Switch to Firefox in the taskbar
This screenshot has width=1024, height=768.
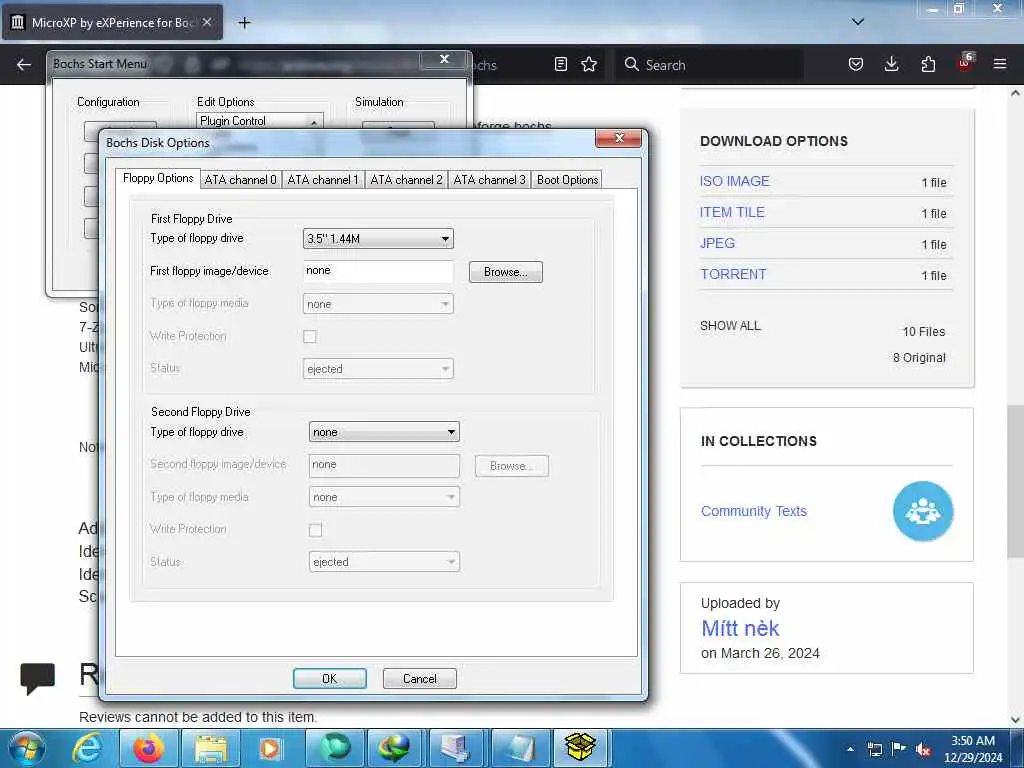point(148,748)
